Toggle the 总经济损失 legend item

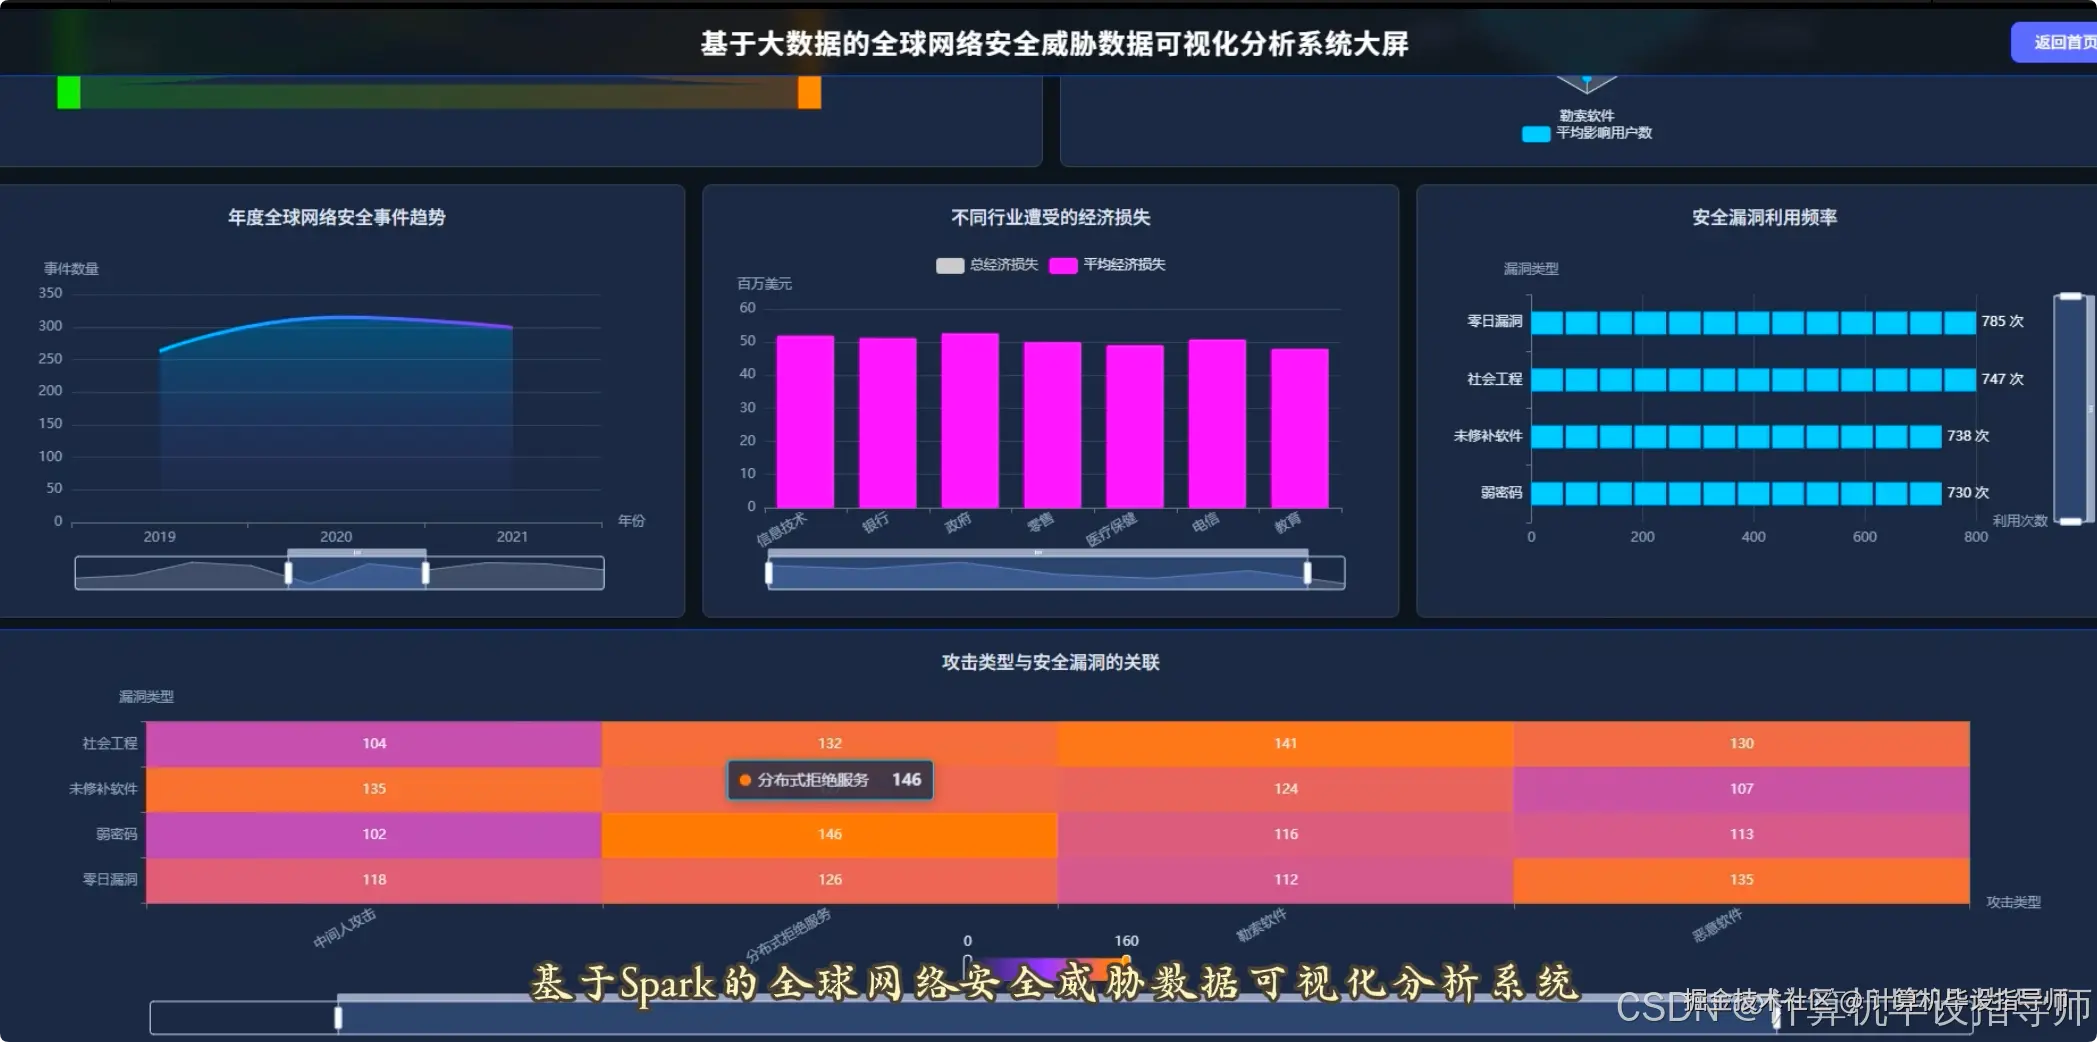coord(987,265)
